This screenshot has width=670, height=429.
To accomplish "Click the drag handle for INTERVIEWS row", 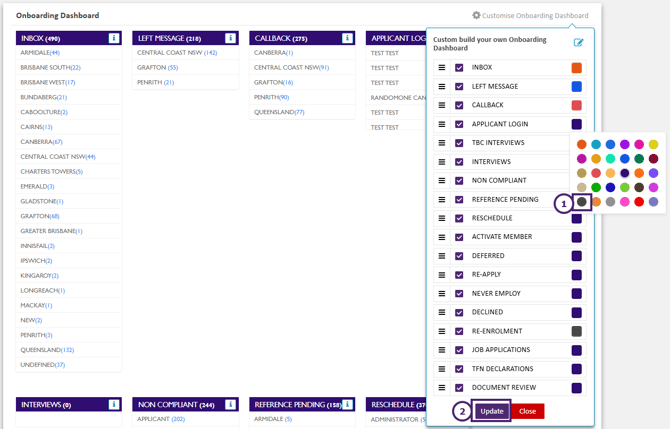I will [x=442, y=162].
